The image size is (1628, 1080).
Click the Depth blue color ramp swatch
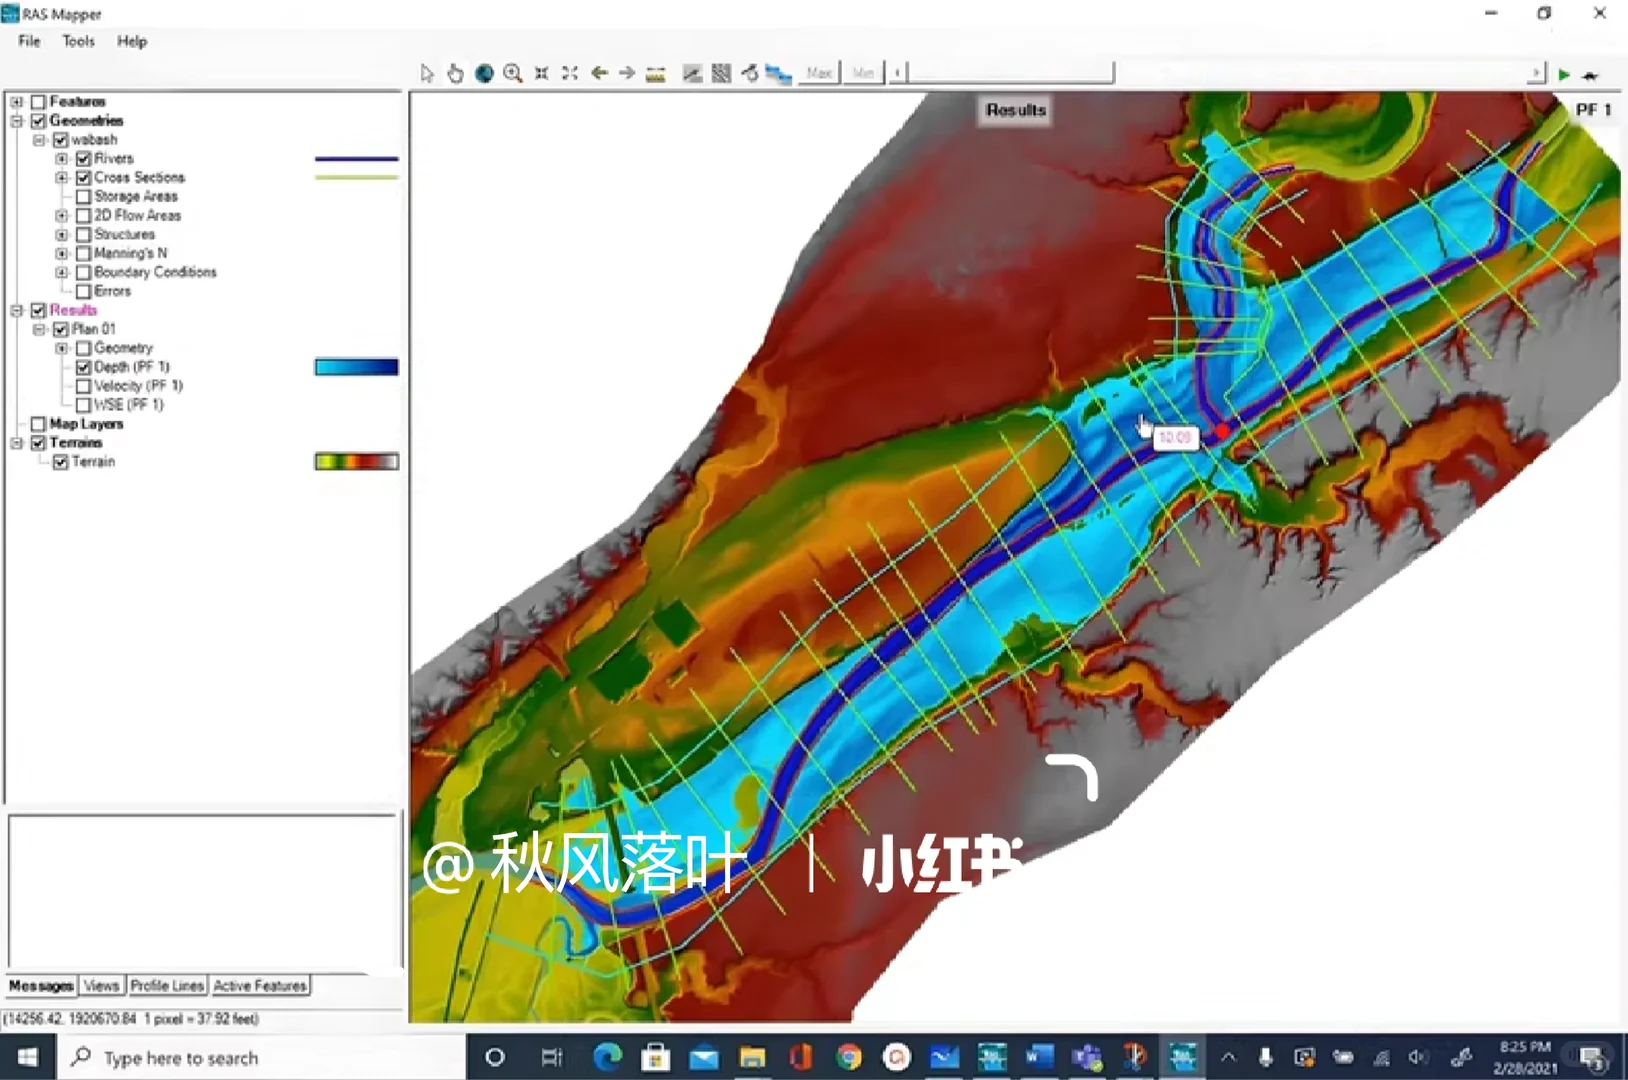[x=356, y=366]
